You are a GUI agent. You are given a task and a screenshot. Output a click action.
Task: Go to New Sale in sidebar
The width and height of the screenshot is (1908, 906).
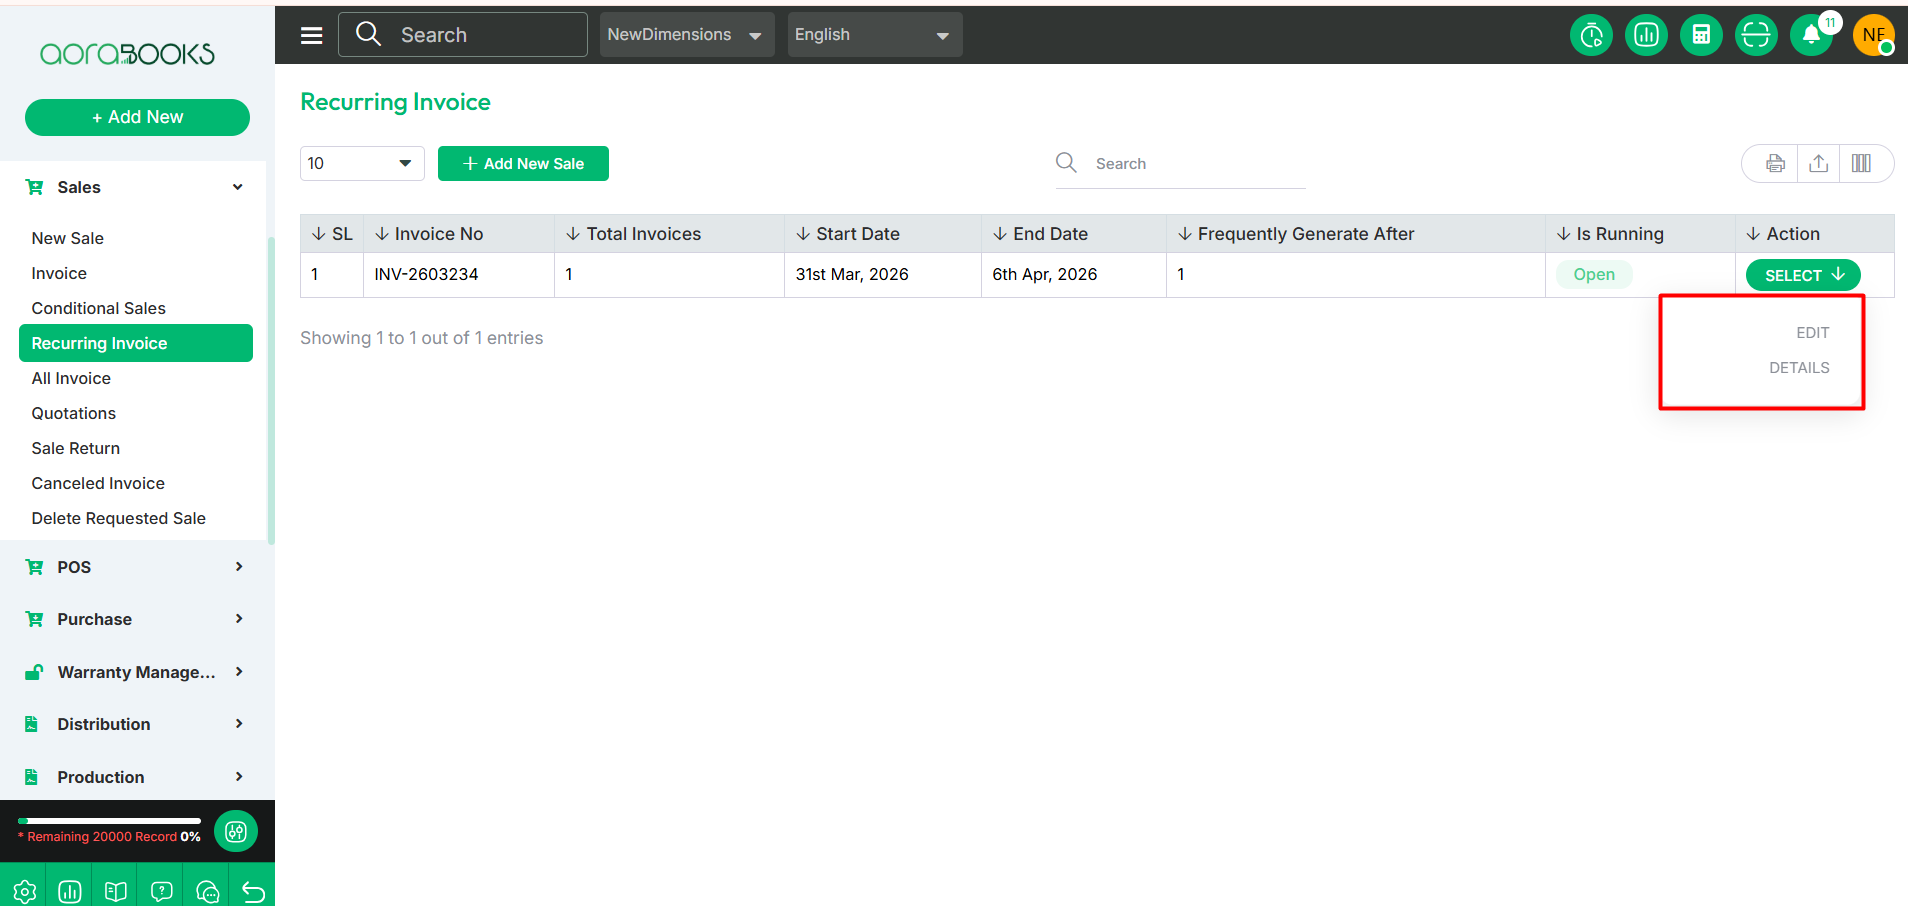(x=68, y=238)
